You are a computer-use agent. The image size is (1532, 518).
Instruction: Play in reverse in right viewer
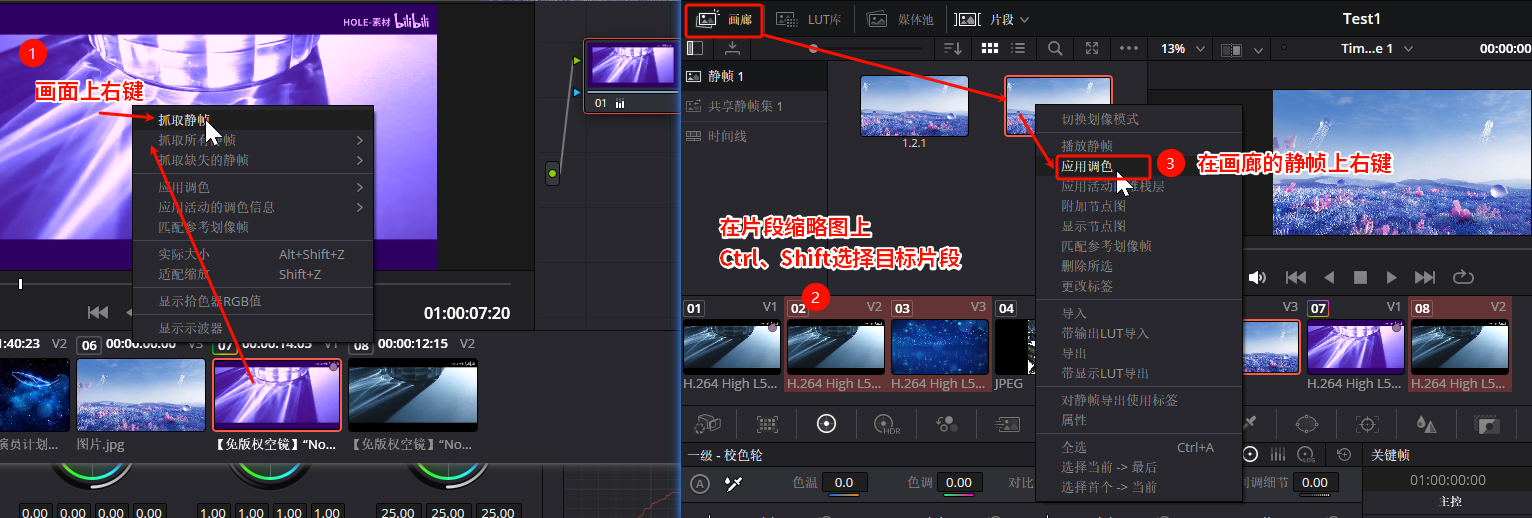point(1329,277)
